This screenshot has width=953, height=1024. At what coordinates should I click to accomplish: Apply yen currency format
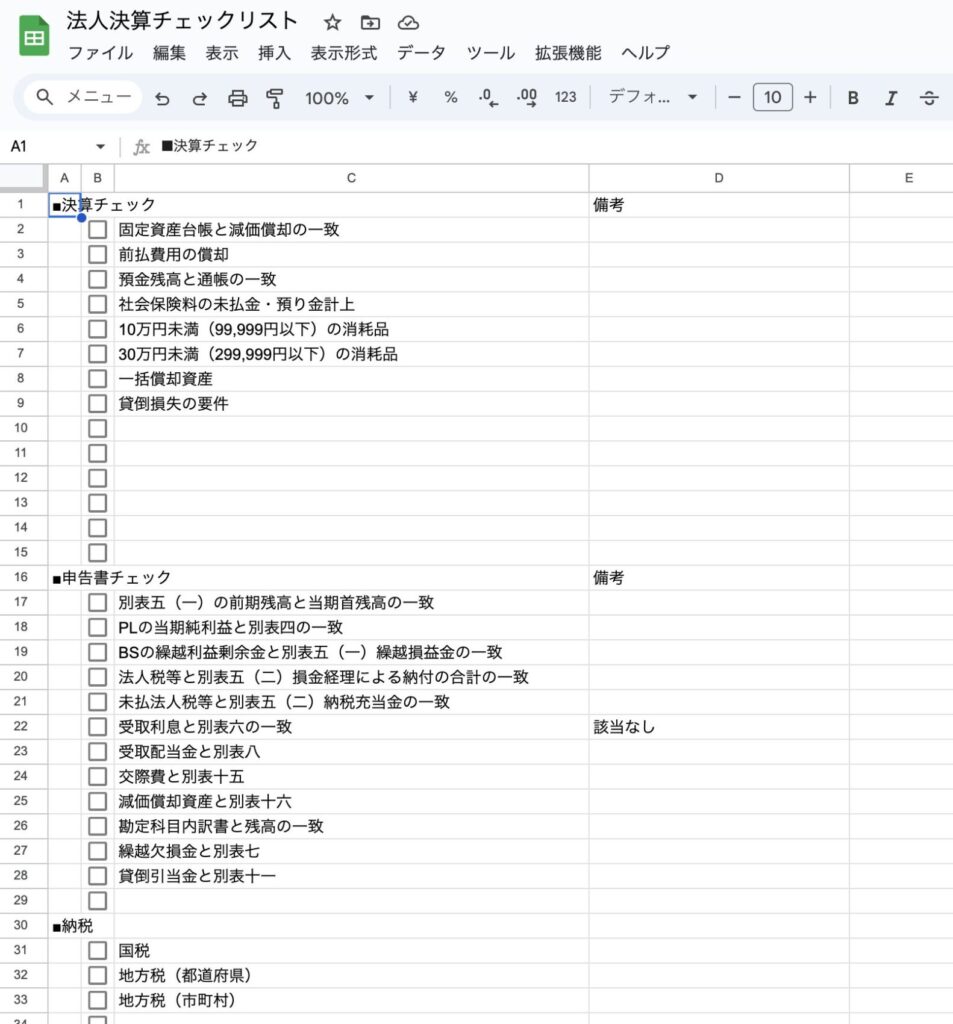pyautogui.click(x=413, y=98)
